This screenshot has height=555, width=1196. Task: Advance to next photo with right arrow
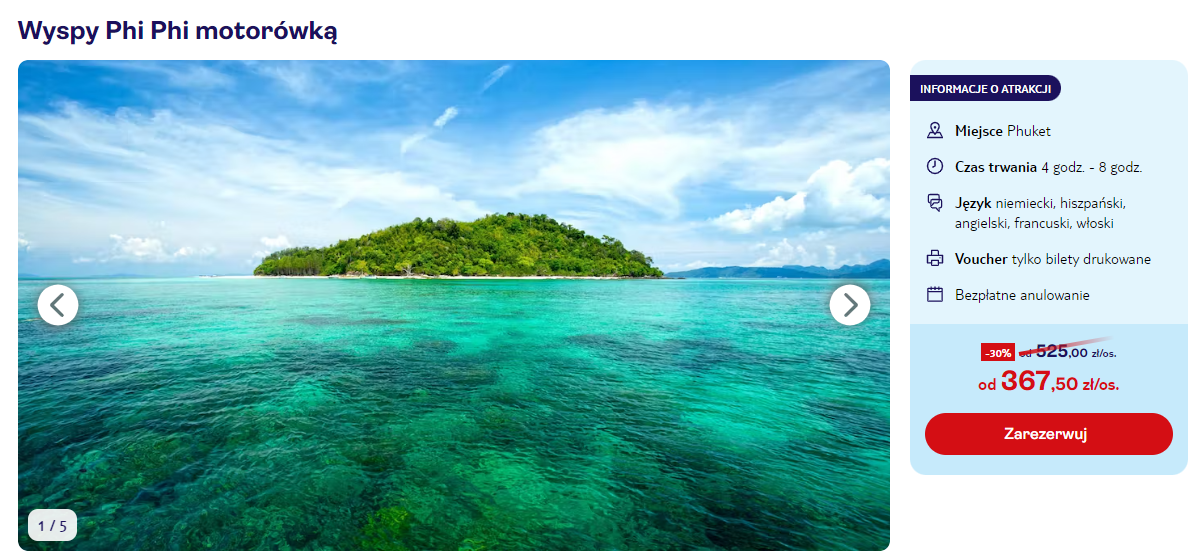[x=850, y=305]
